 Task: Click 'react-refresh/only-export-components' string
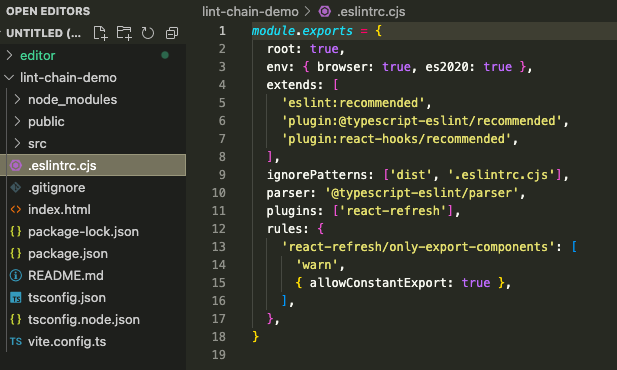418,247
